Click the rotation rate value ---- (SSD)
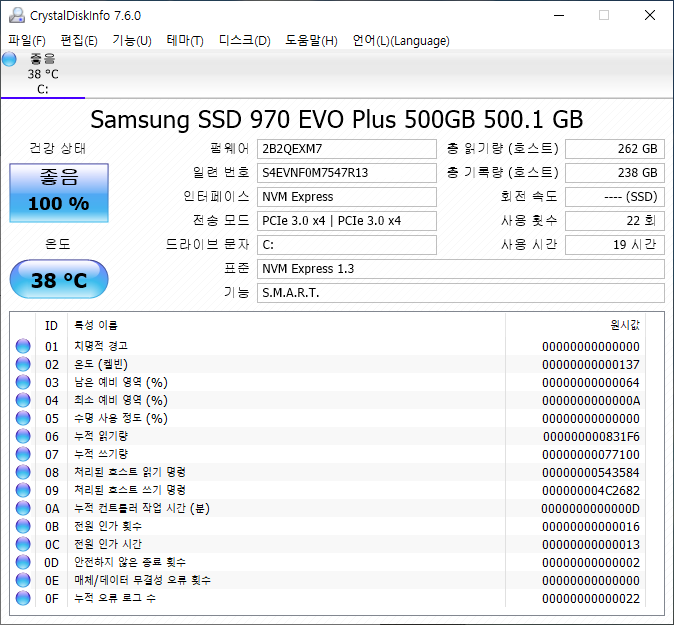This screenshot has height=625, width=674. (615, 197)
